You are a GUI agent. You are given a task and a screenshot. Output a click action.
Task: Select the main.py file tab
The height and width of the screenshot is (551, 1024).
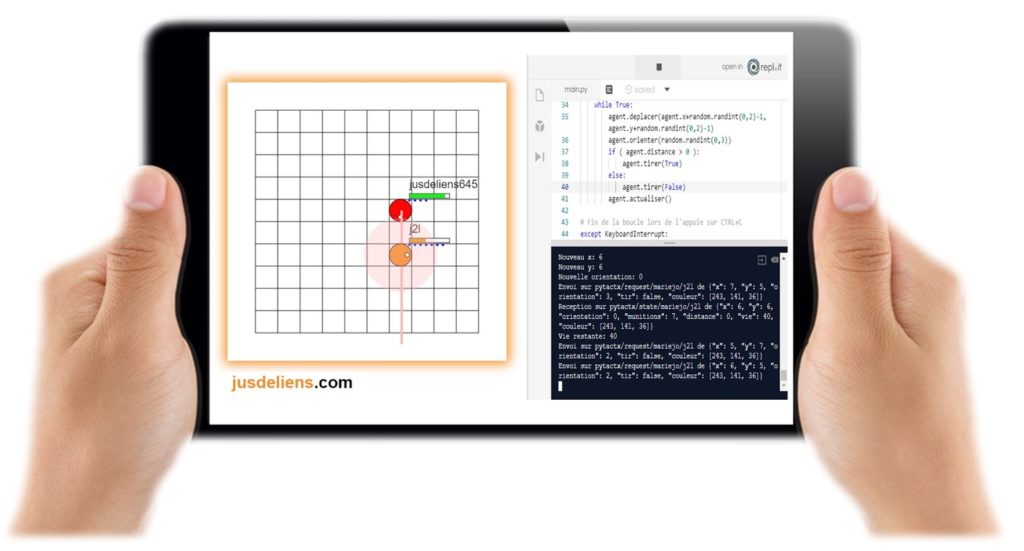pyautogui.click(x=575, y=89)
